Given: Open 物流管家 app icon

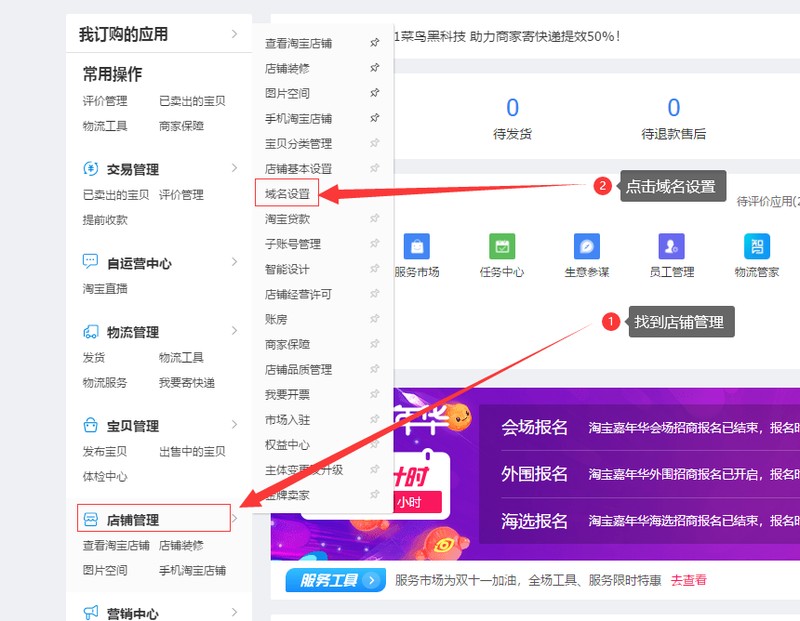Looking at the screenshot, I should 757,246.
